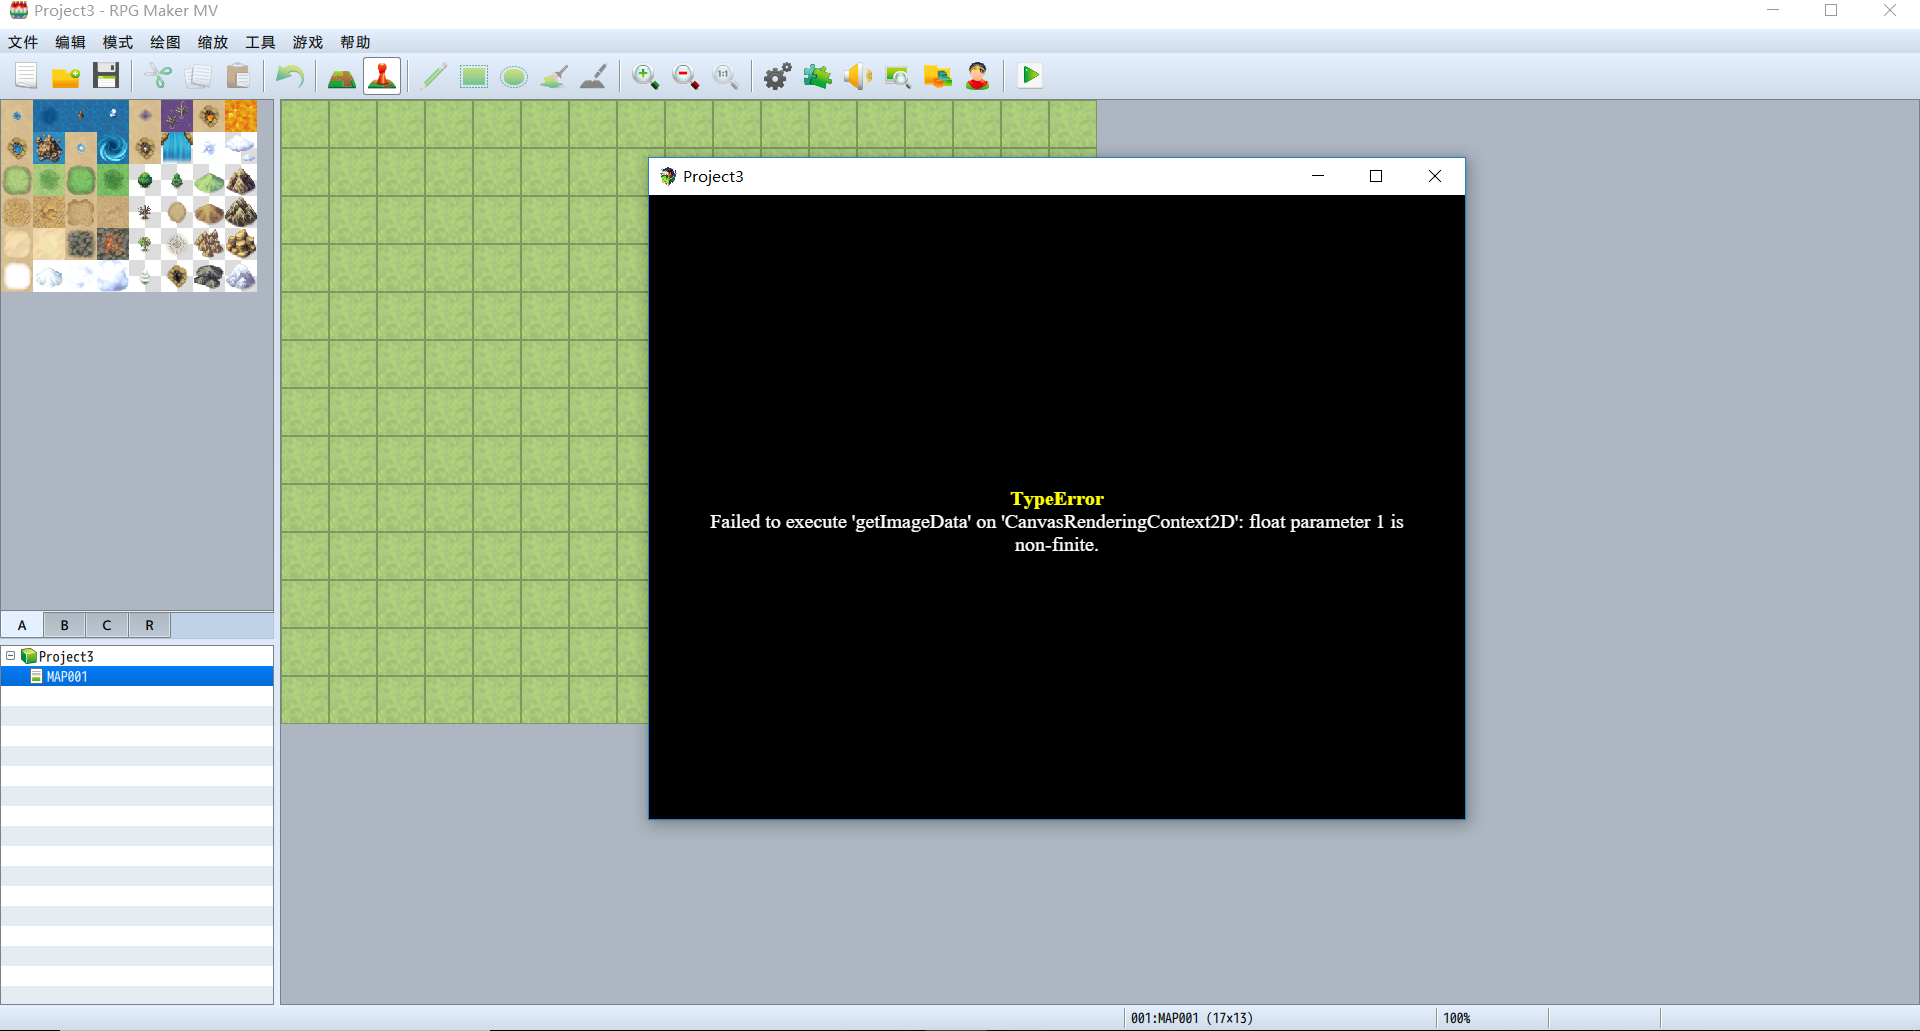This screenshot has width=1920, height=1031.
Task: Open the 模式 menu
Action: [118, 42]
